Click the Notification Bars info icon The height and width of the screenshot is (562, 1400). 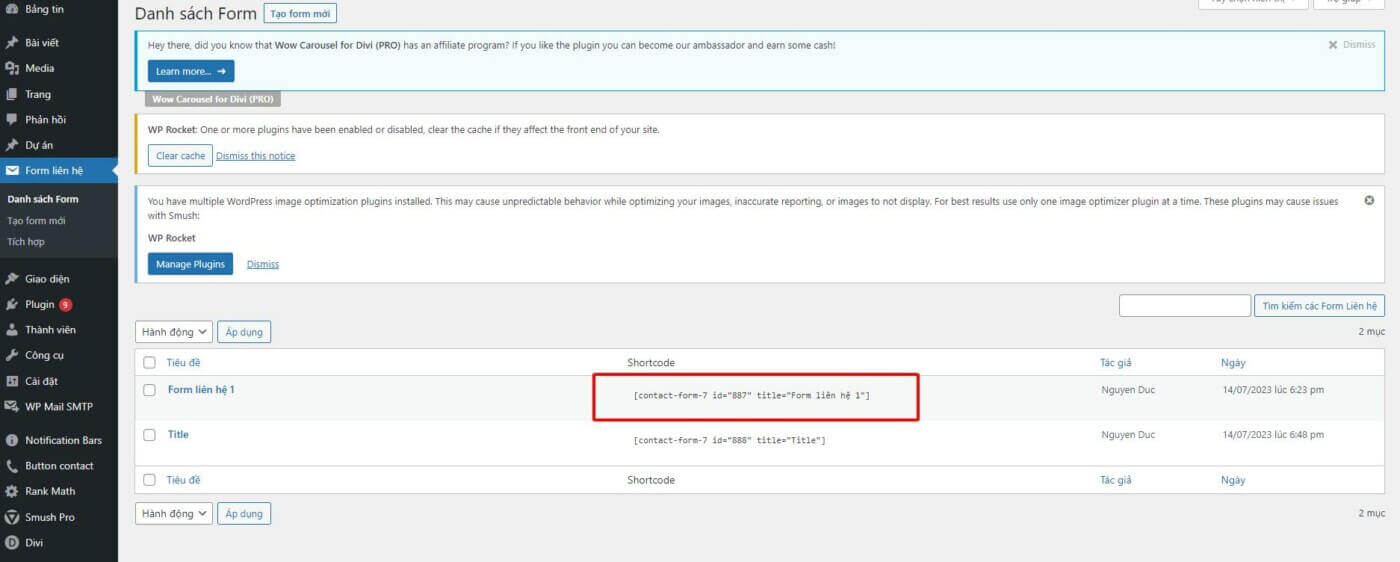coord(12,440)
